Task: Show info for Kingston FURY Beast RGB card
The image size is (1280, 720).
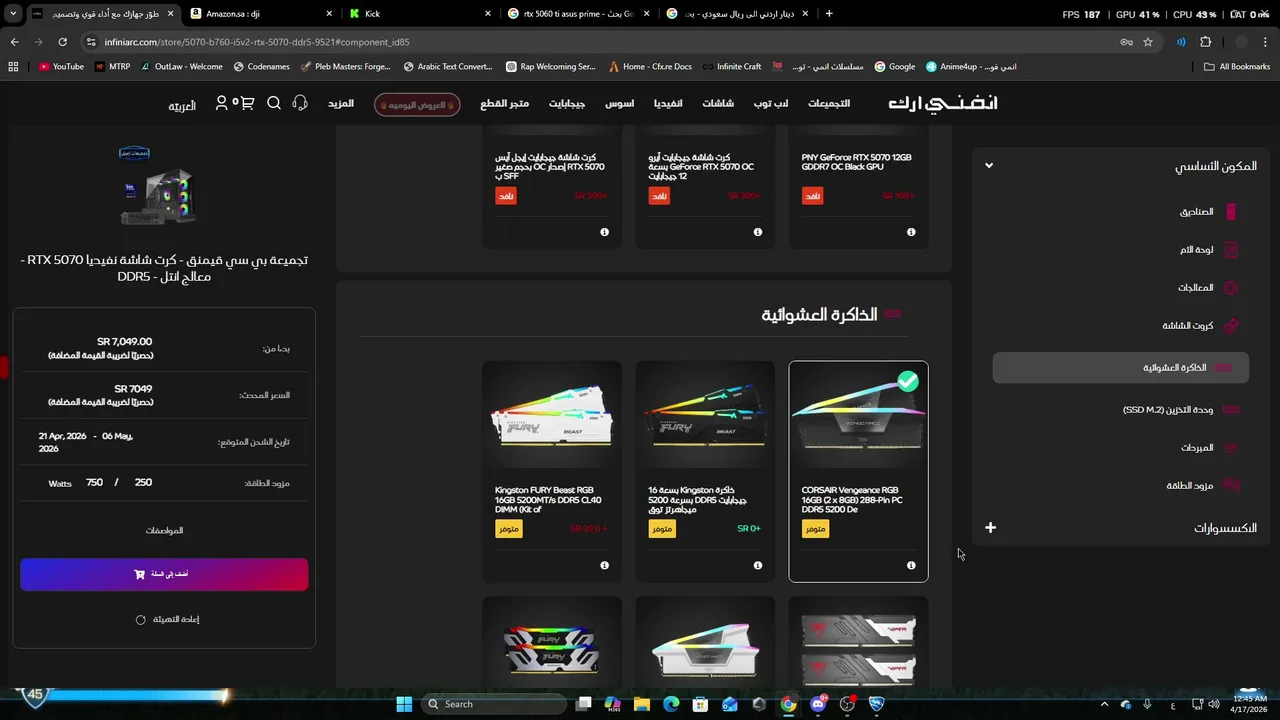Action: (605, 565)
